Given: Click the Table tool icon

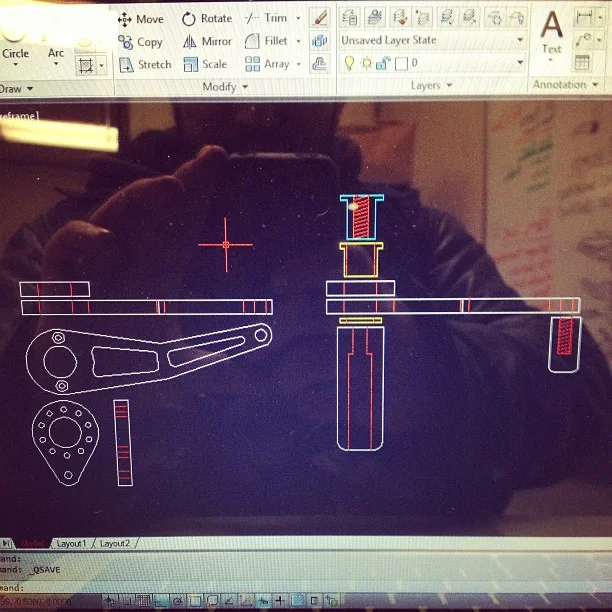Looking at the screenshot, I should tap(582, 62).
